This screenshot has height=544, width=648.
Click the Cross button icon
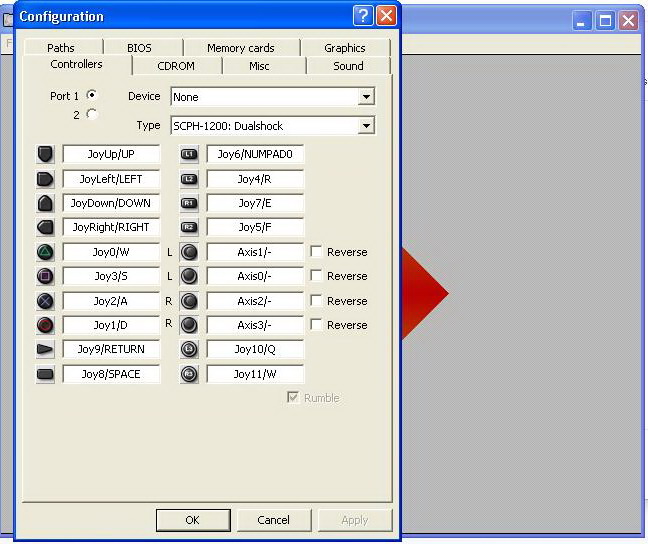45,301
